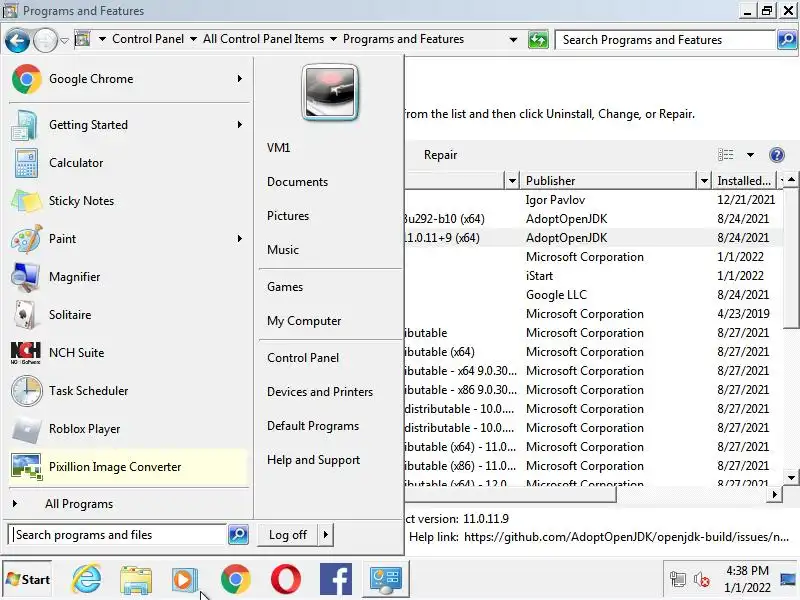Click the Back navigation arrow
The width and height of the screenshot is (800, 600).
pyautogui.click(x=17, y=40)
